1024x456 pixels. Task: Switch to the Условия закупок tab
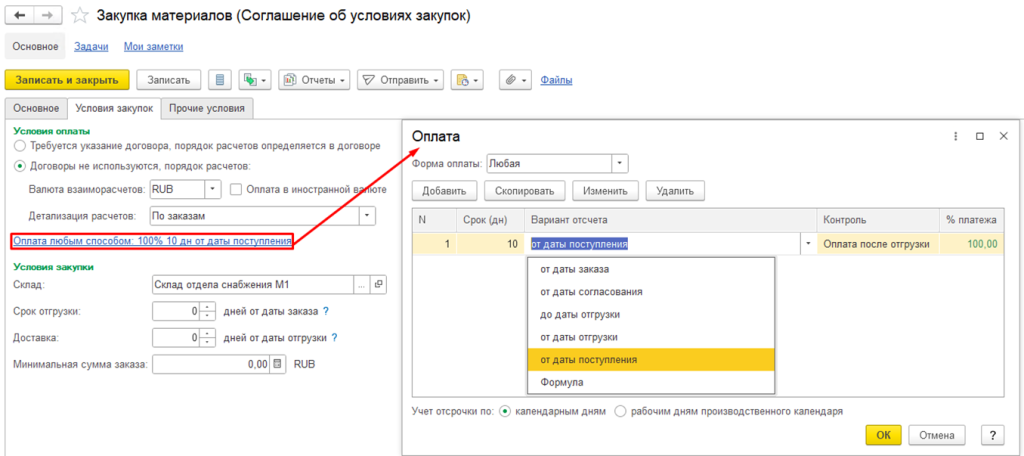pos(114,108)
